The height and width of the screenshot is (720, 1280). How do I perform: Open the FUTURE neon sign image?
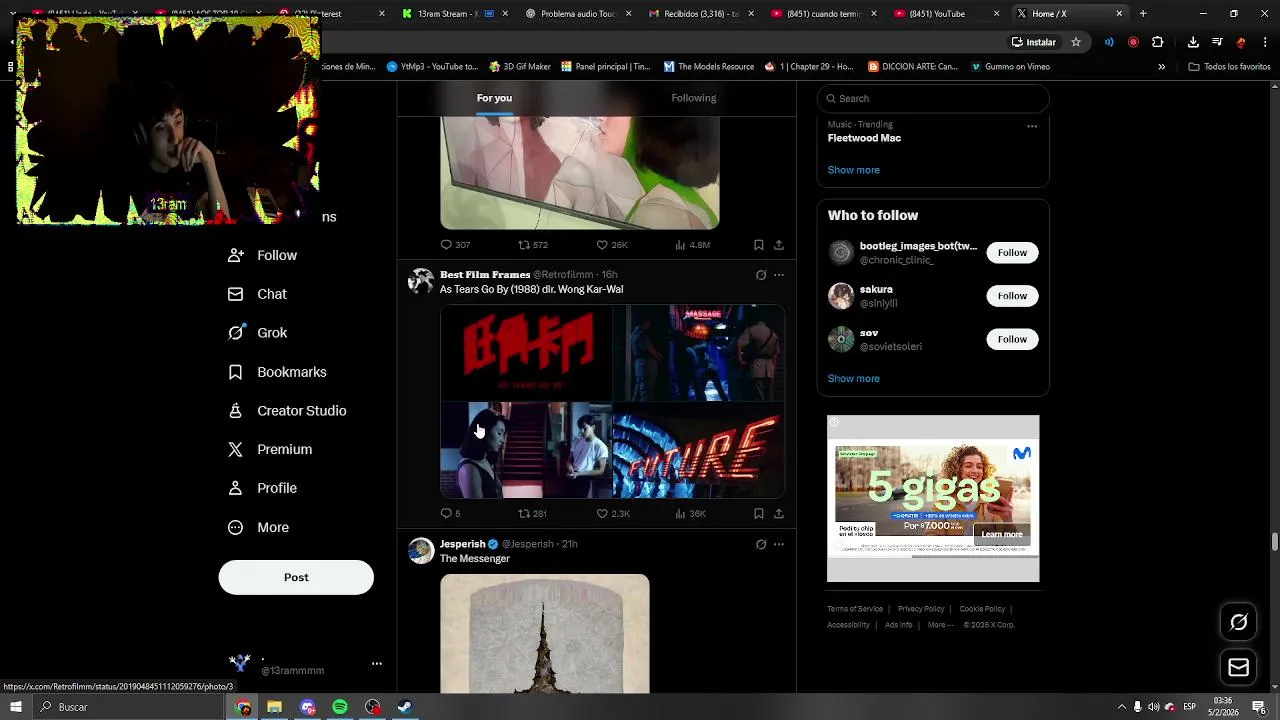click(x=699, y=450)
